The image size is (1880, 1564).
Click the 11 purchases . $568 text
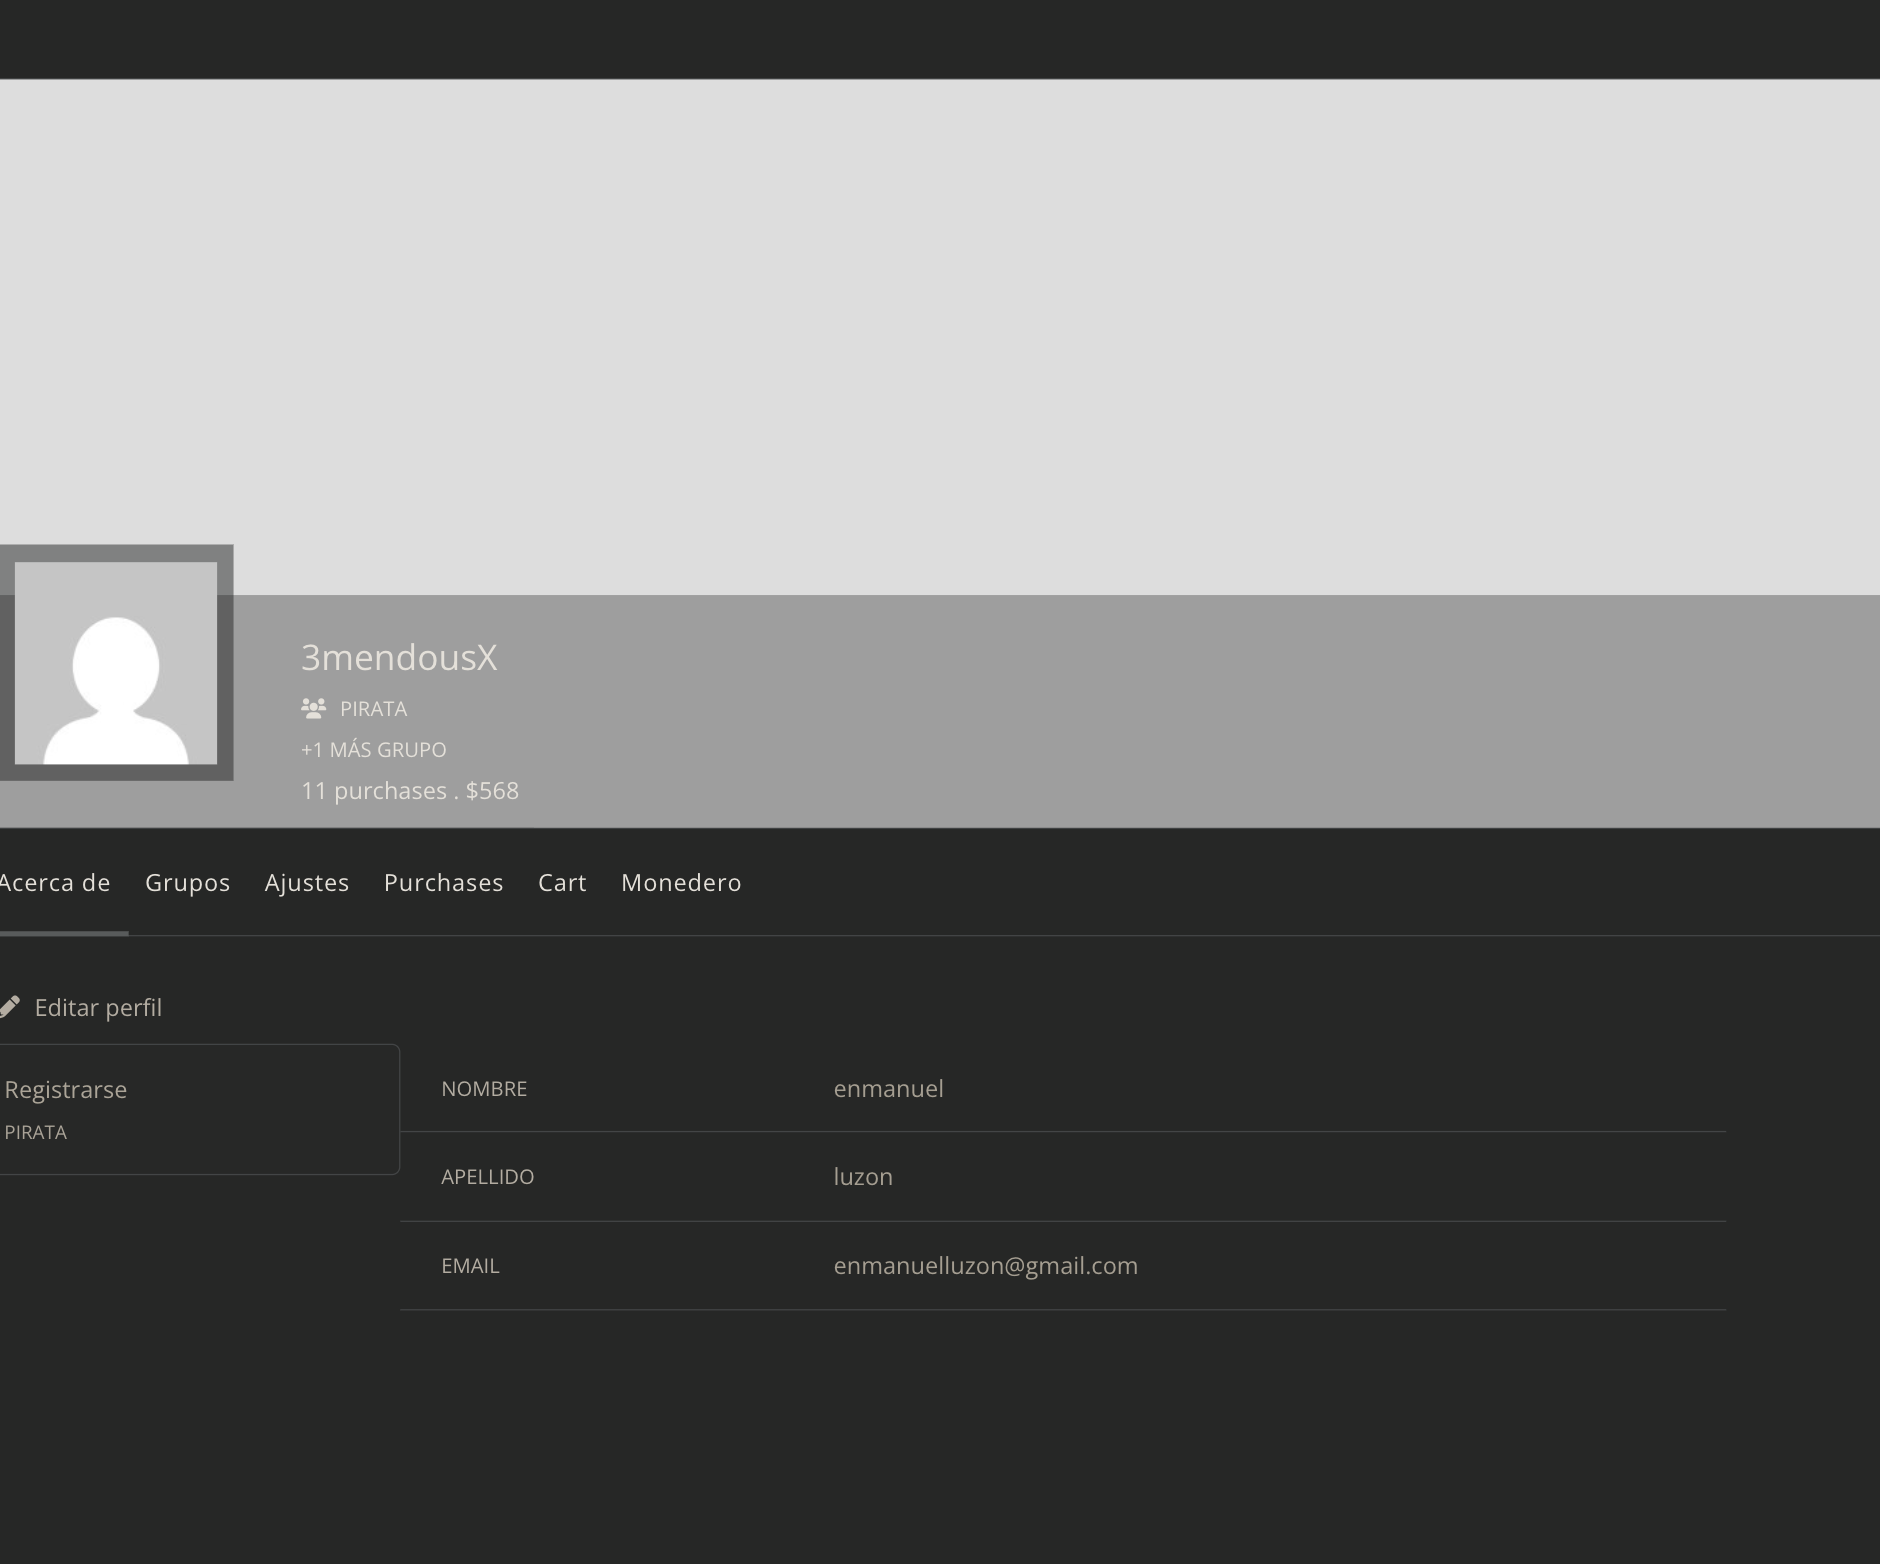410,791
